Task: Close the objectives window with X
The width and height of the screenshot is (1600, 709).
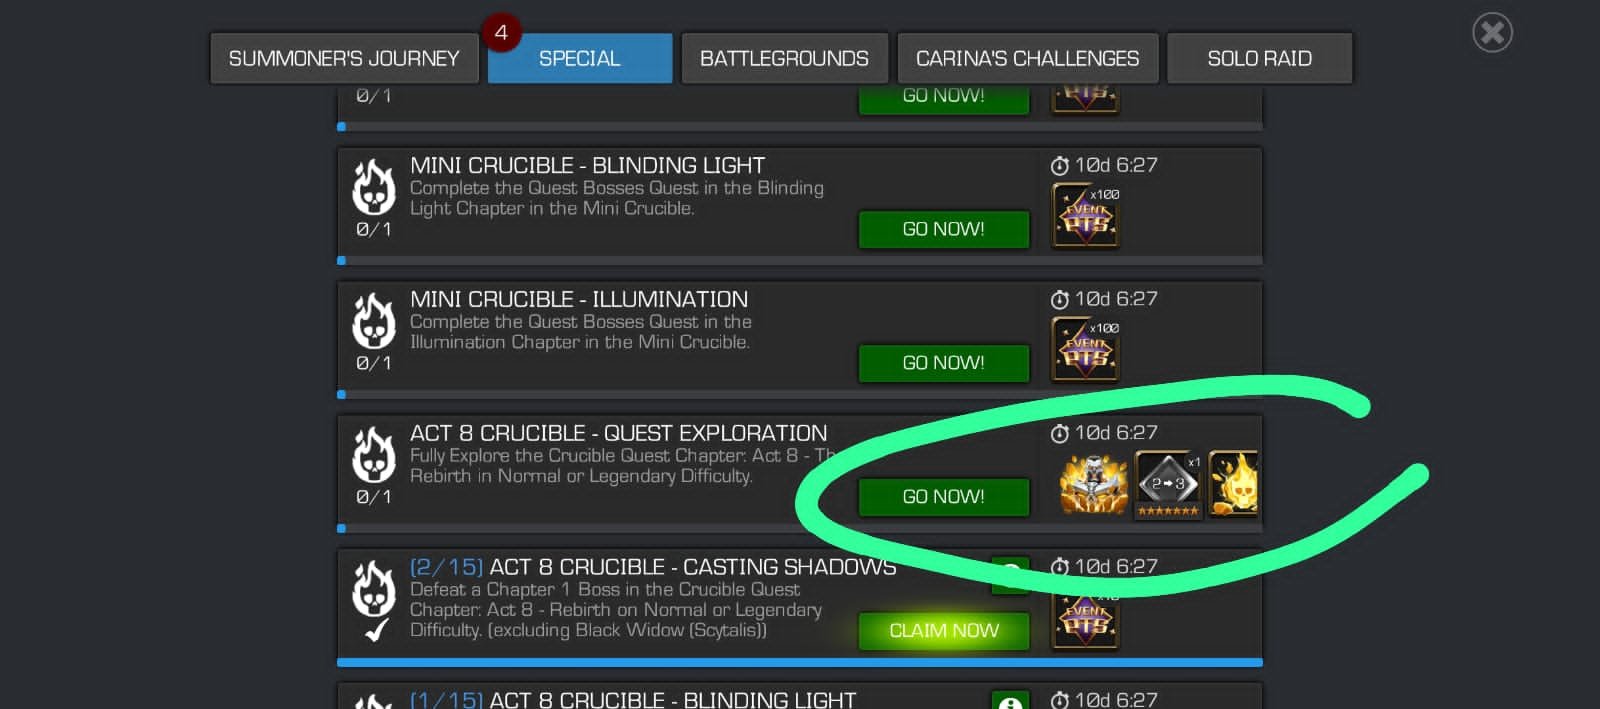Action: [x=1492, y=33]
